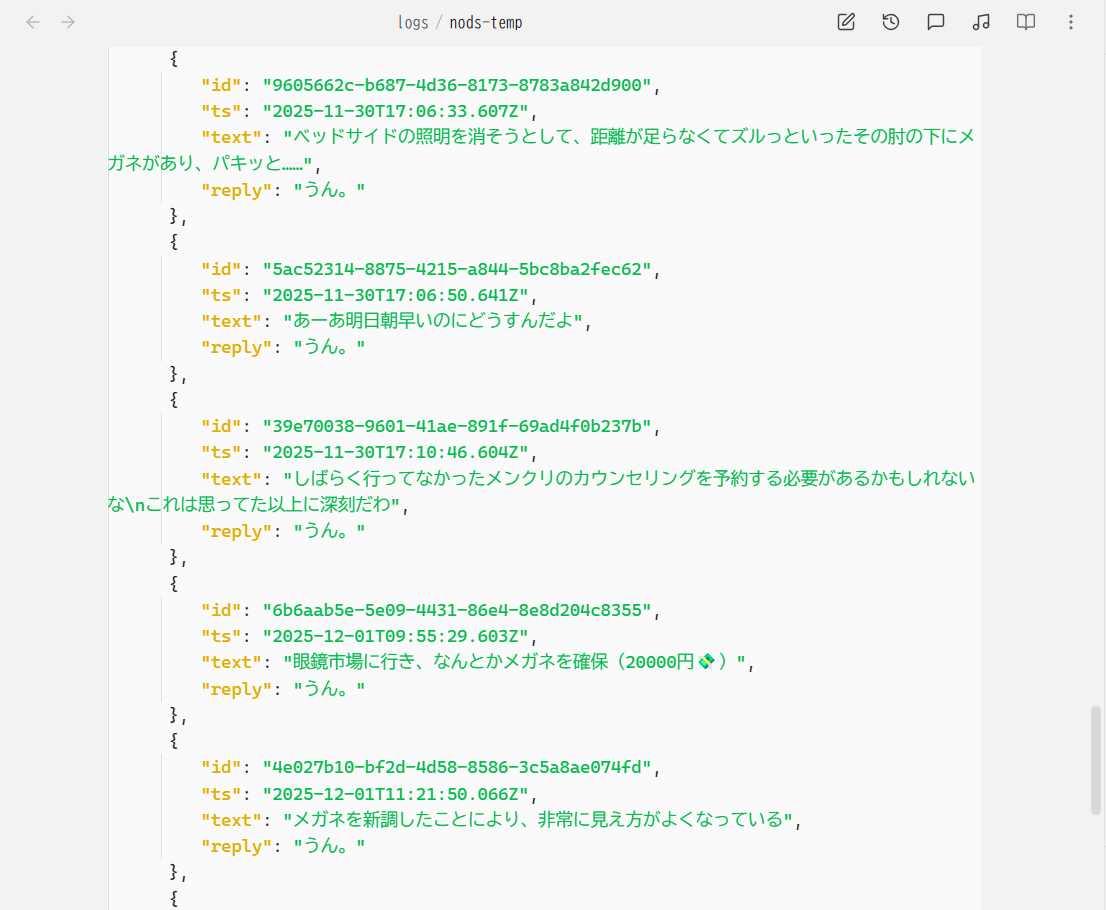1106x910 pixels.
Task: Click id value 9605662c-b687-4d36-8173-8783a842d900
Action: tap(457, 85)
